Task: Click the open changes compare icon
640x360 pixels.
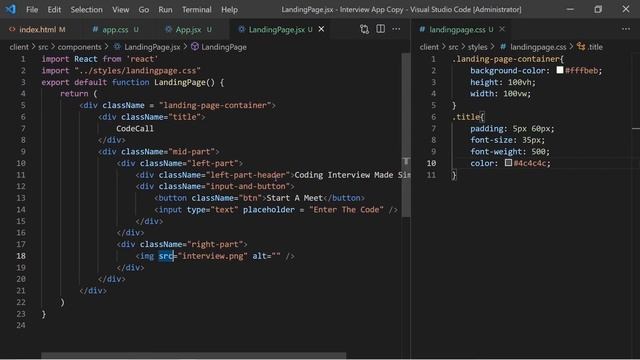Action: pyautogui.click(x=364, y=29)
